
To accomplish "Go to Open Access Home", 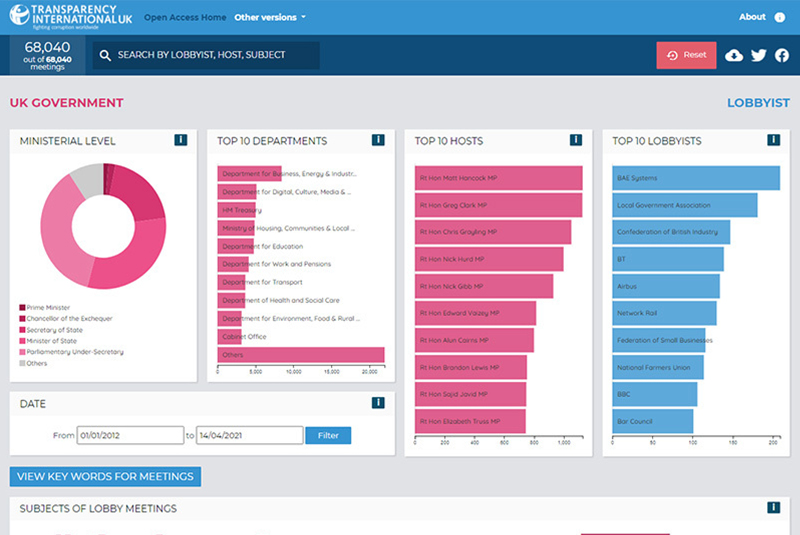I will (x=185, y=17).
